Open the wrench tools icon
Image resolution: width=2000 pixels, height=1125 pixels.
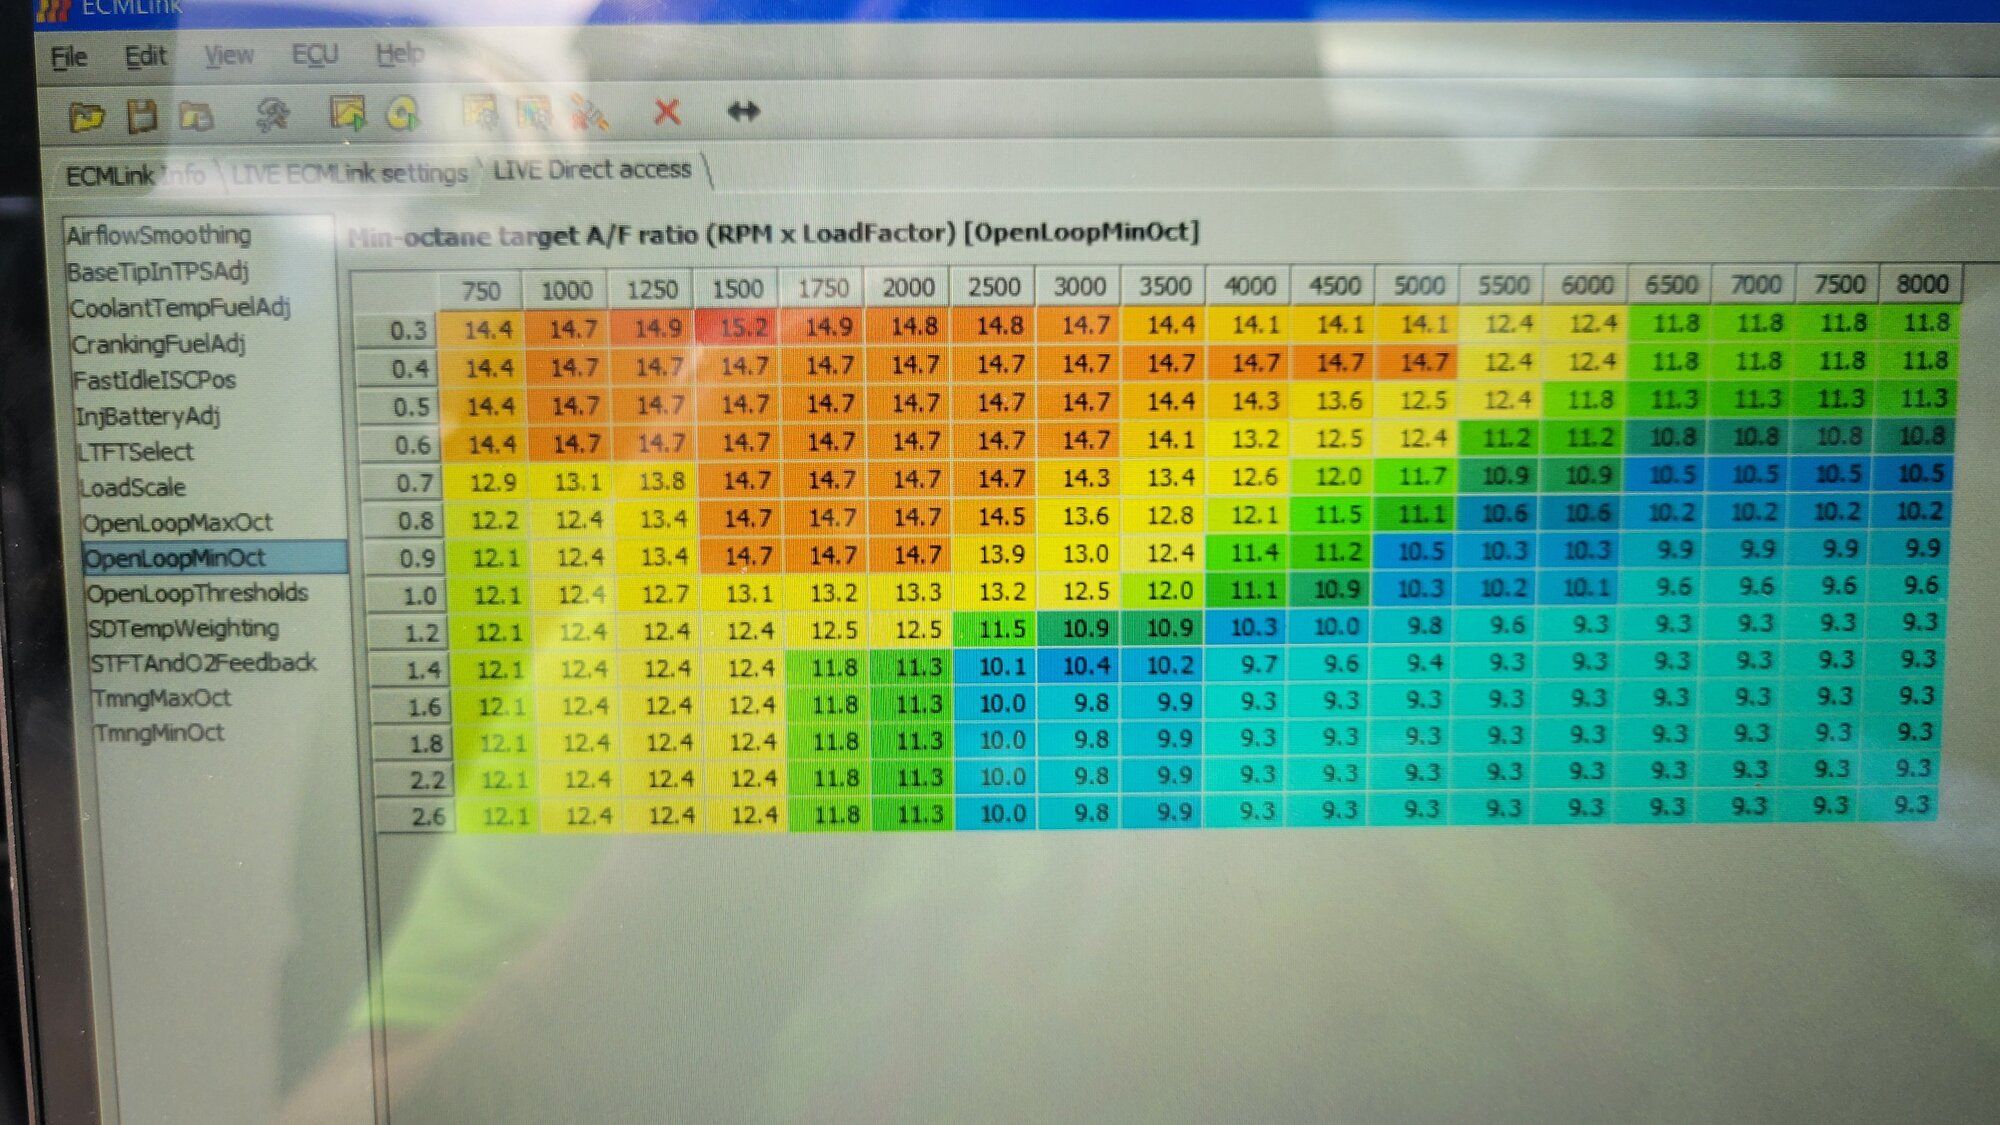[271, 114]
